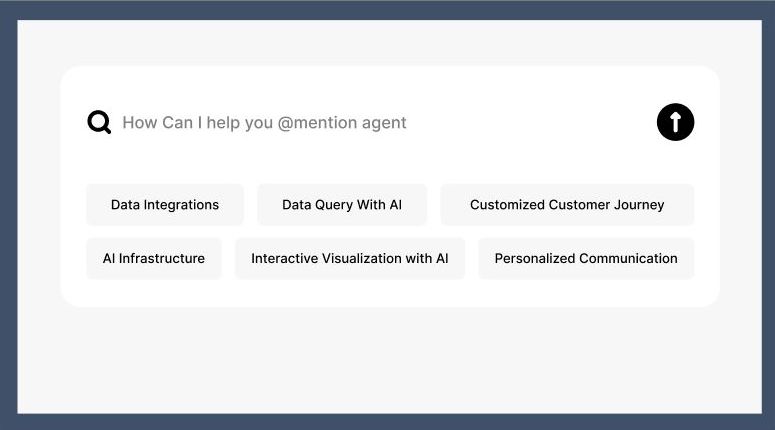
Task: Open the AI Infrastructure suggestion
Action: (x=154, y=259)
